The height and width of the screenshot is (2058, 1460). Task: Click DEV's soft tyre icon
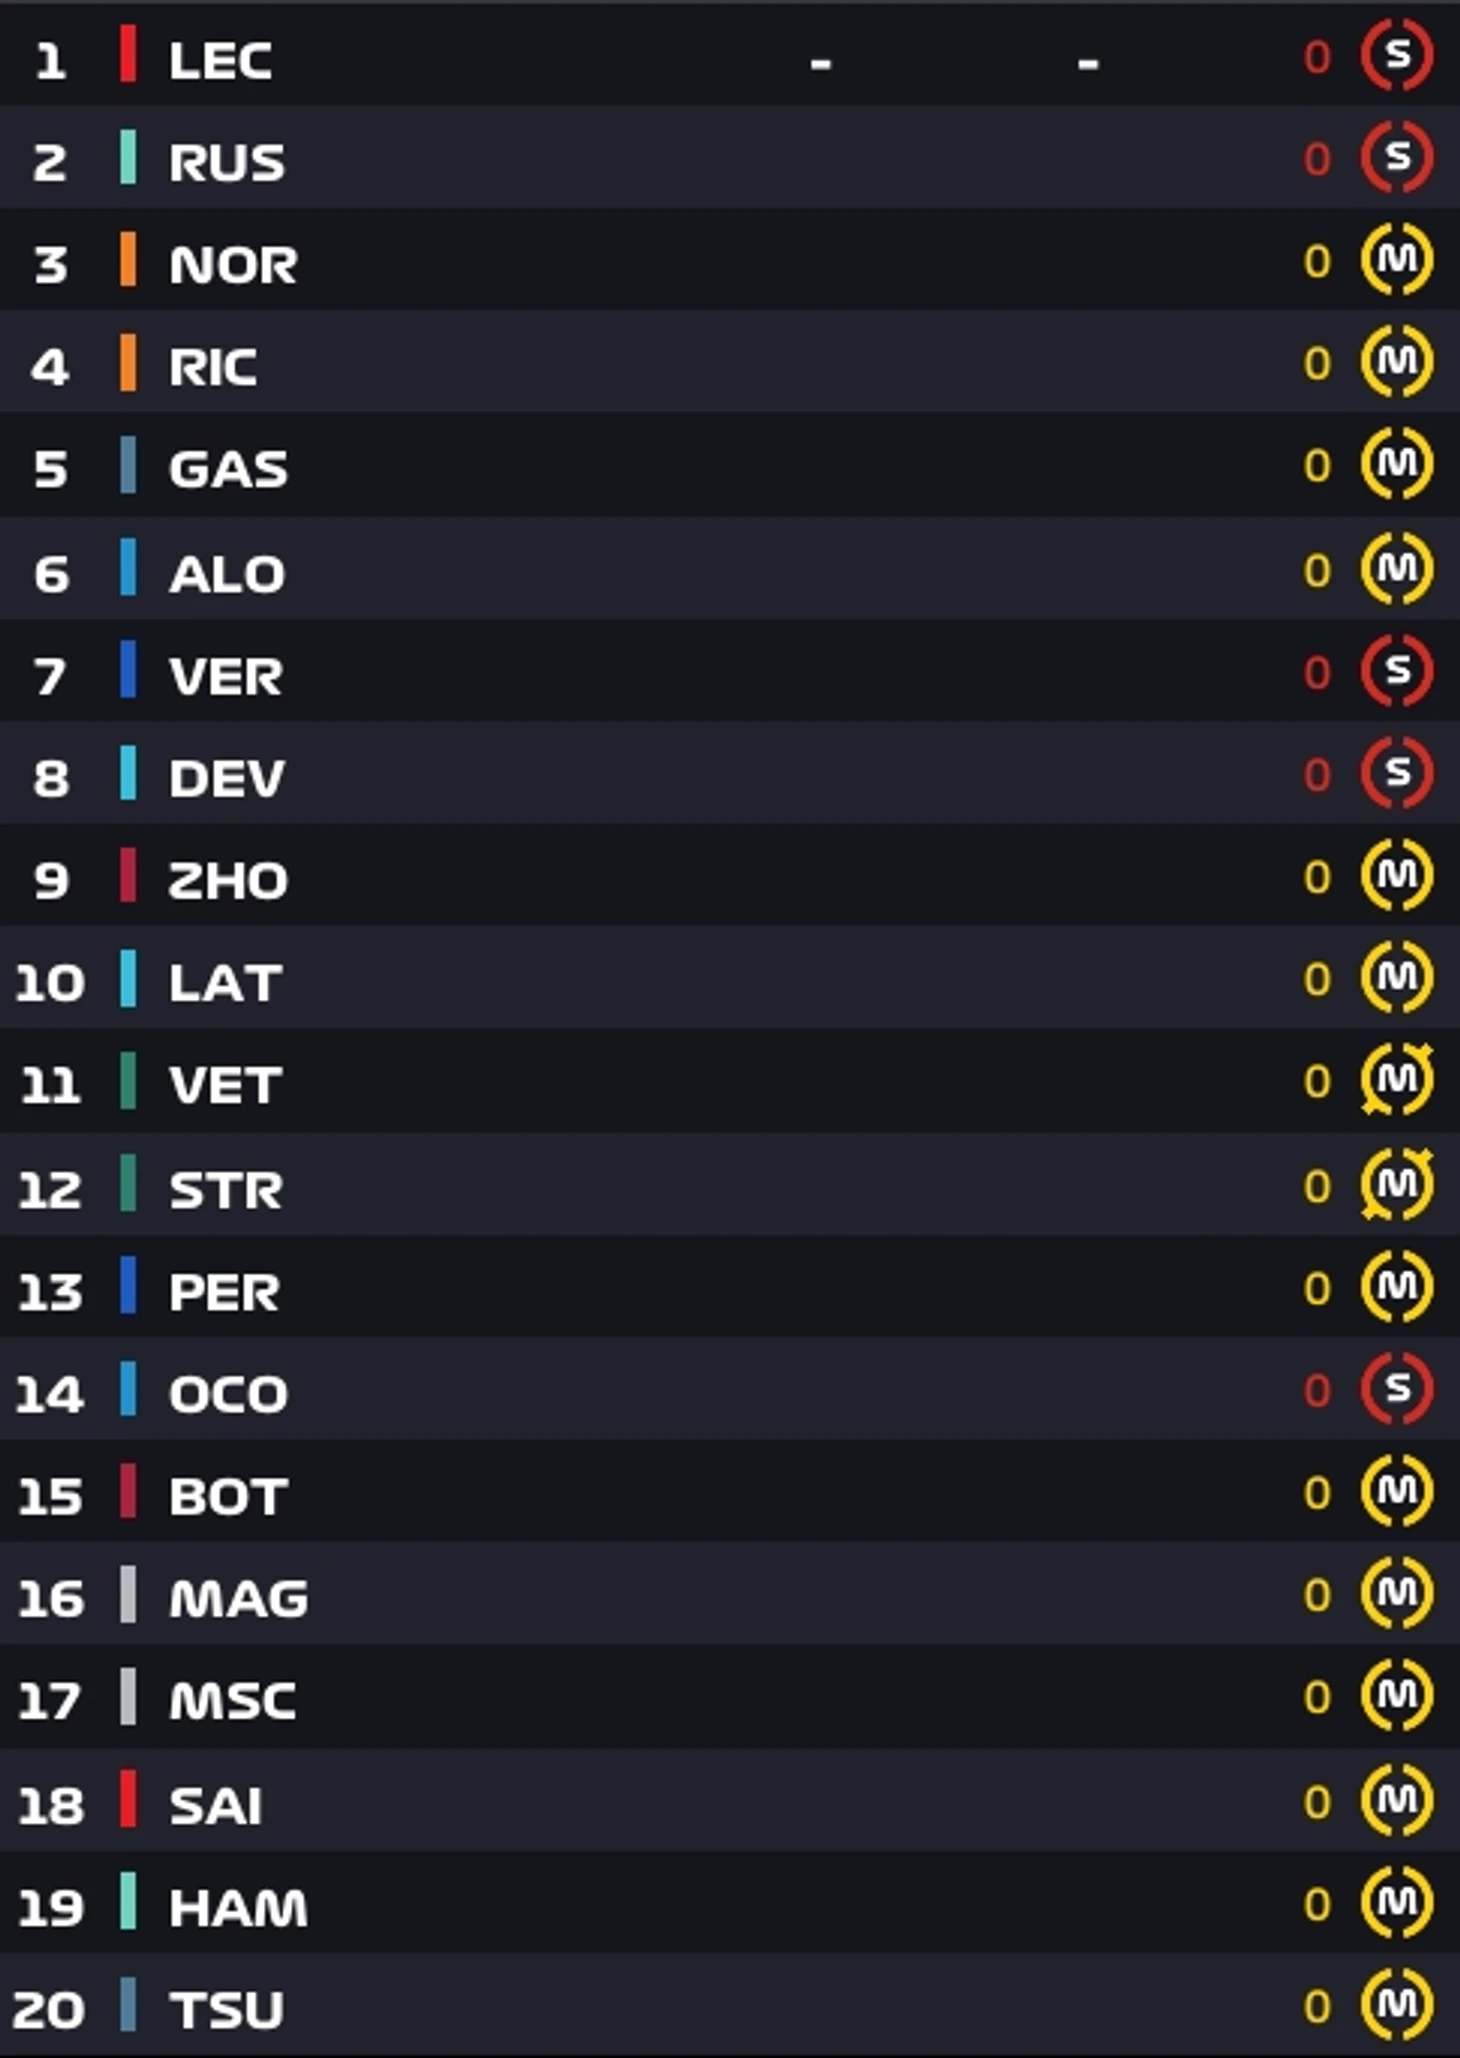1397,773
